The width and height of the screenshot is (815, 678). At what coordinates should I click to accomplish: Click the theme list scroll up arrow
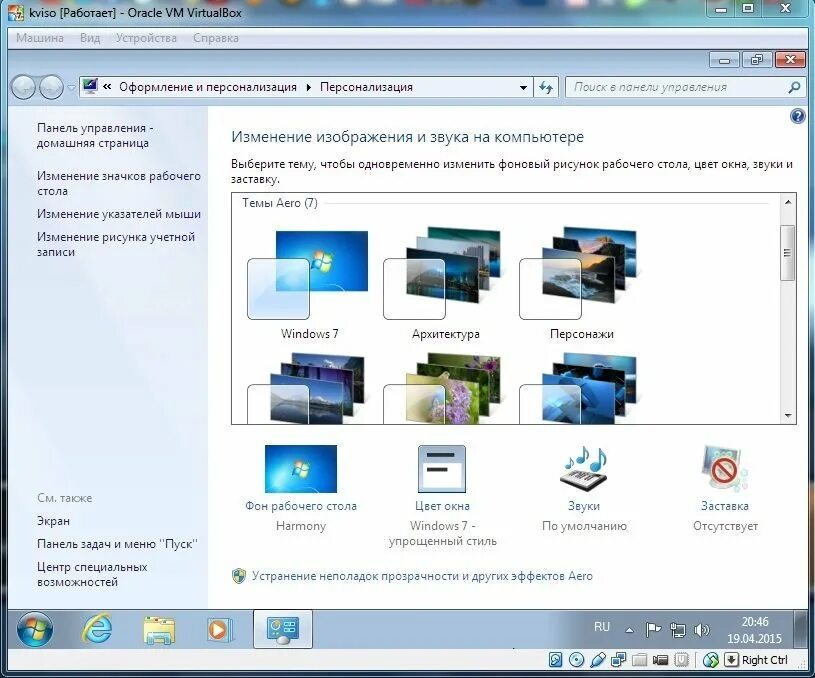(788, 202)
